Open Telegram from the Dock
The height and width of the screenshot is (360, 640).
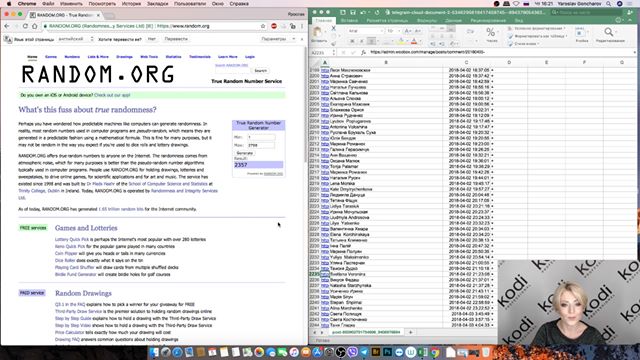click(x=364, y=352)
